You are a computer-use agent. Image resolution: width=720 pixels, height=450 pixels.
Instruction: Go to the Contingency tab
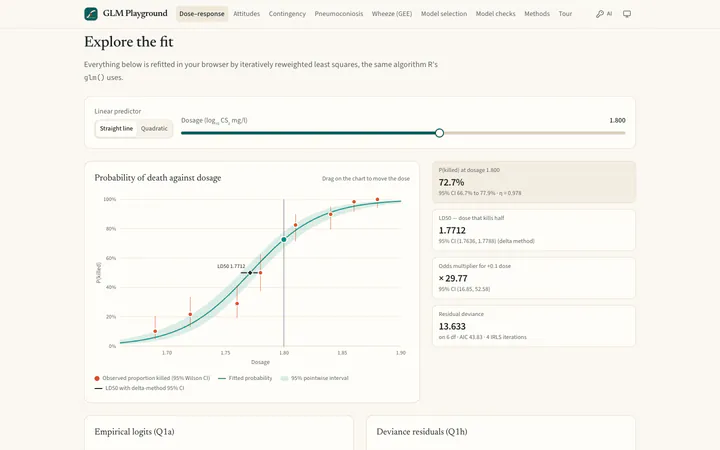tap(287, 14)
